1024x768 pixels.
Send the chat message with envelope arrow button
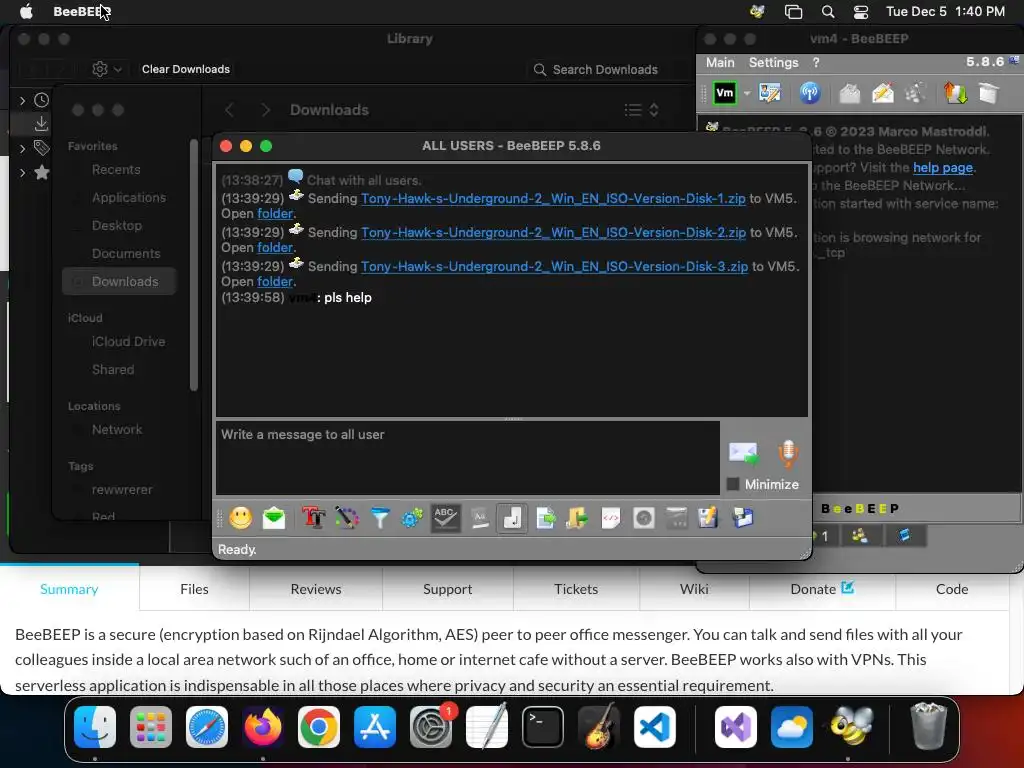(743, 453)
